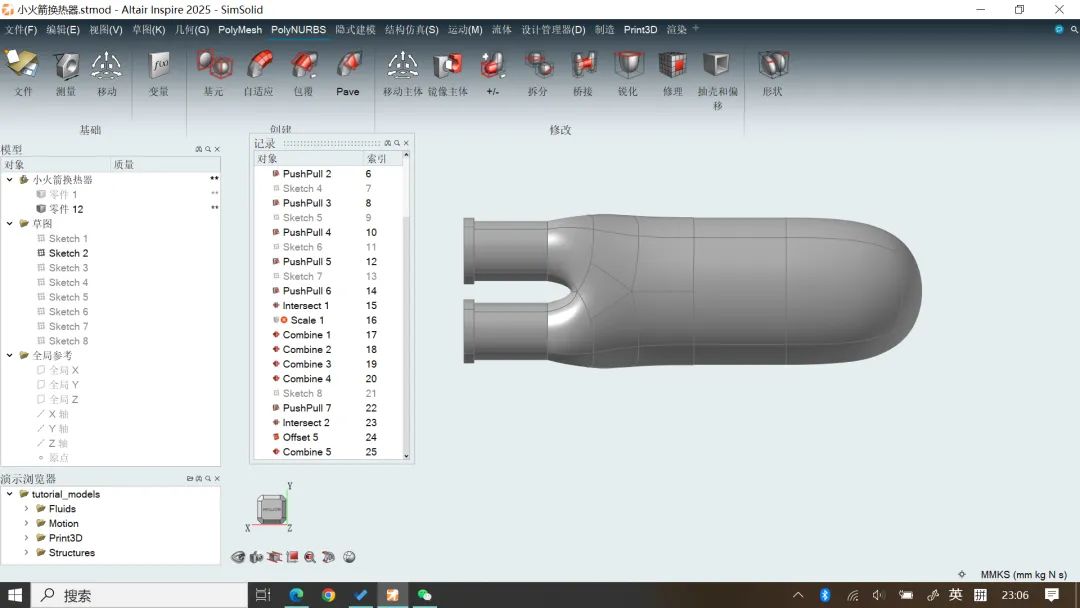
Task: Expand the Fluids folder in demo browser
Action: click(x=27, y=509)
